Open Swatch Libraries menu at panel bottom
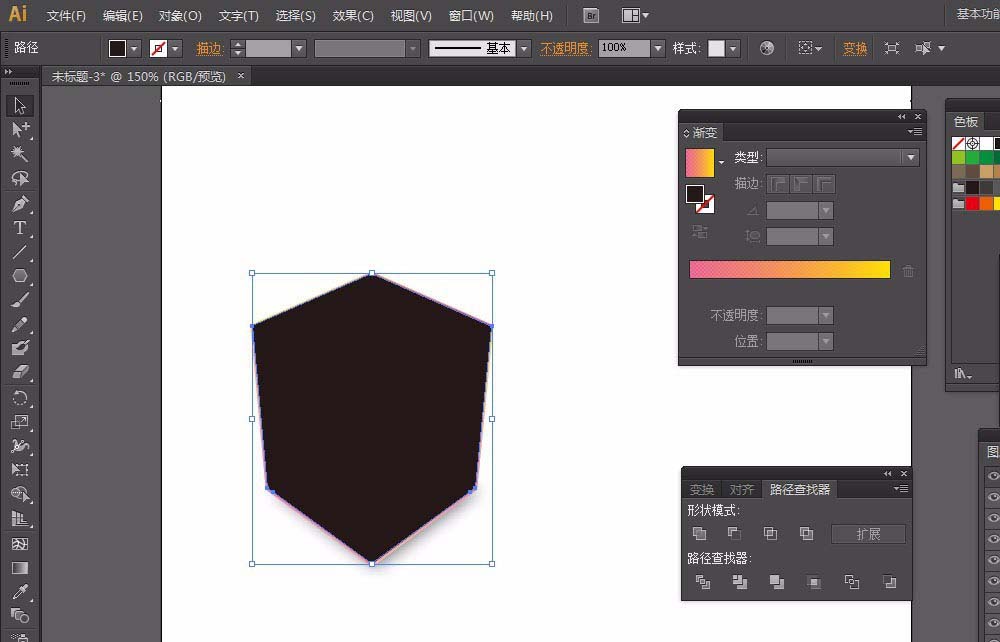This screenshot has width=1000, height=642. click(962, 374)
